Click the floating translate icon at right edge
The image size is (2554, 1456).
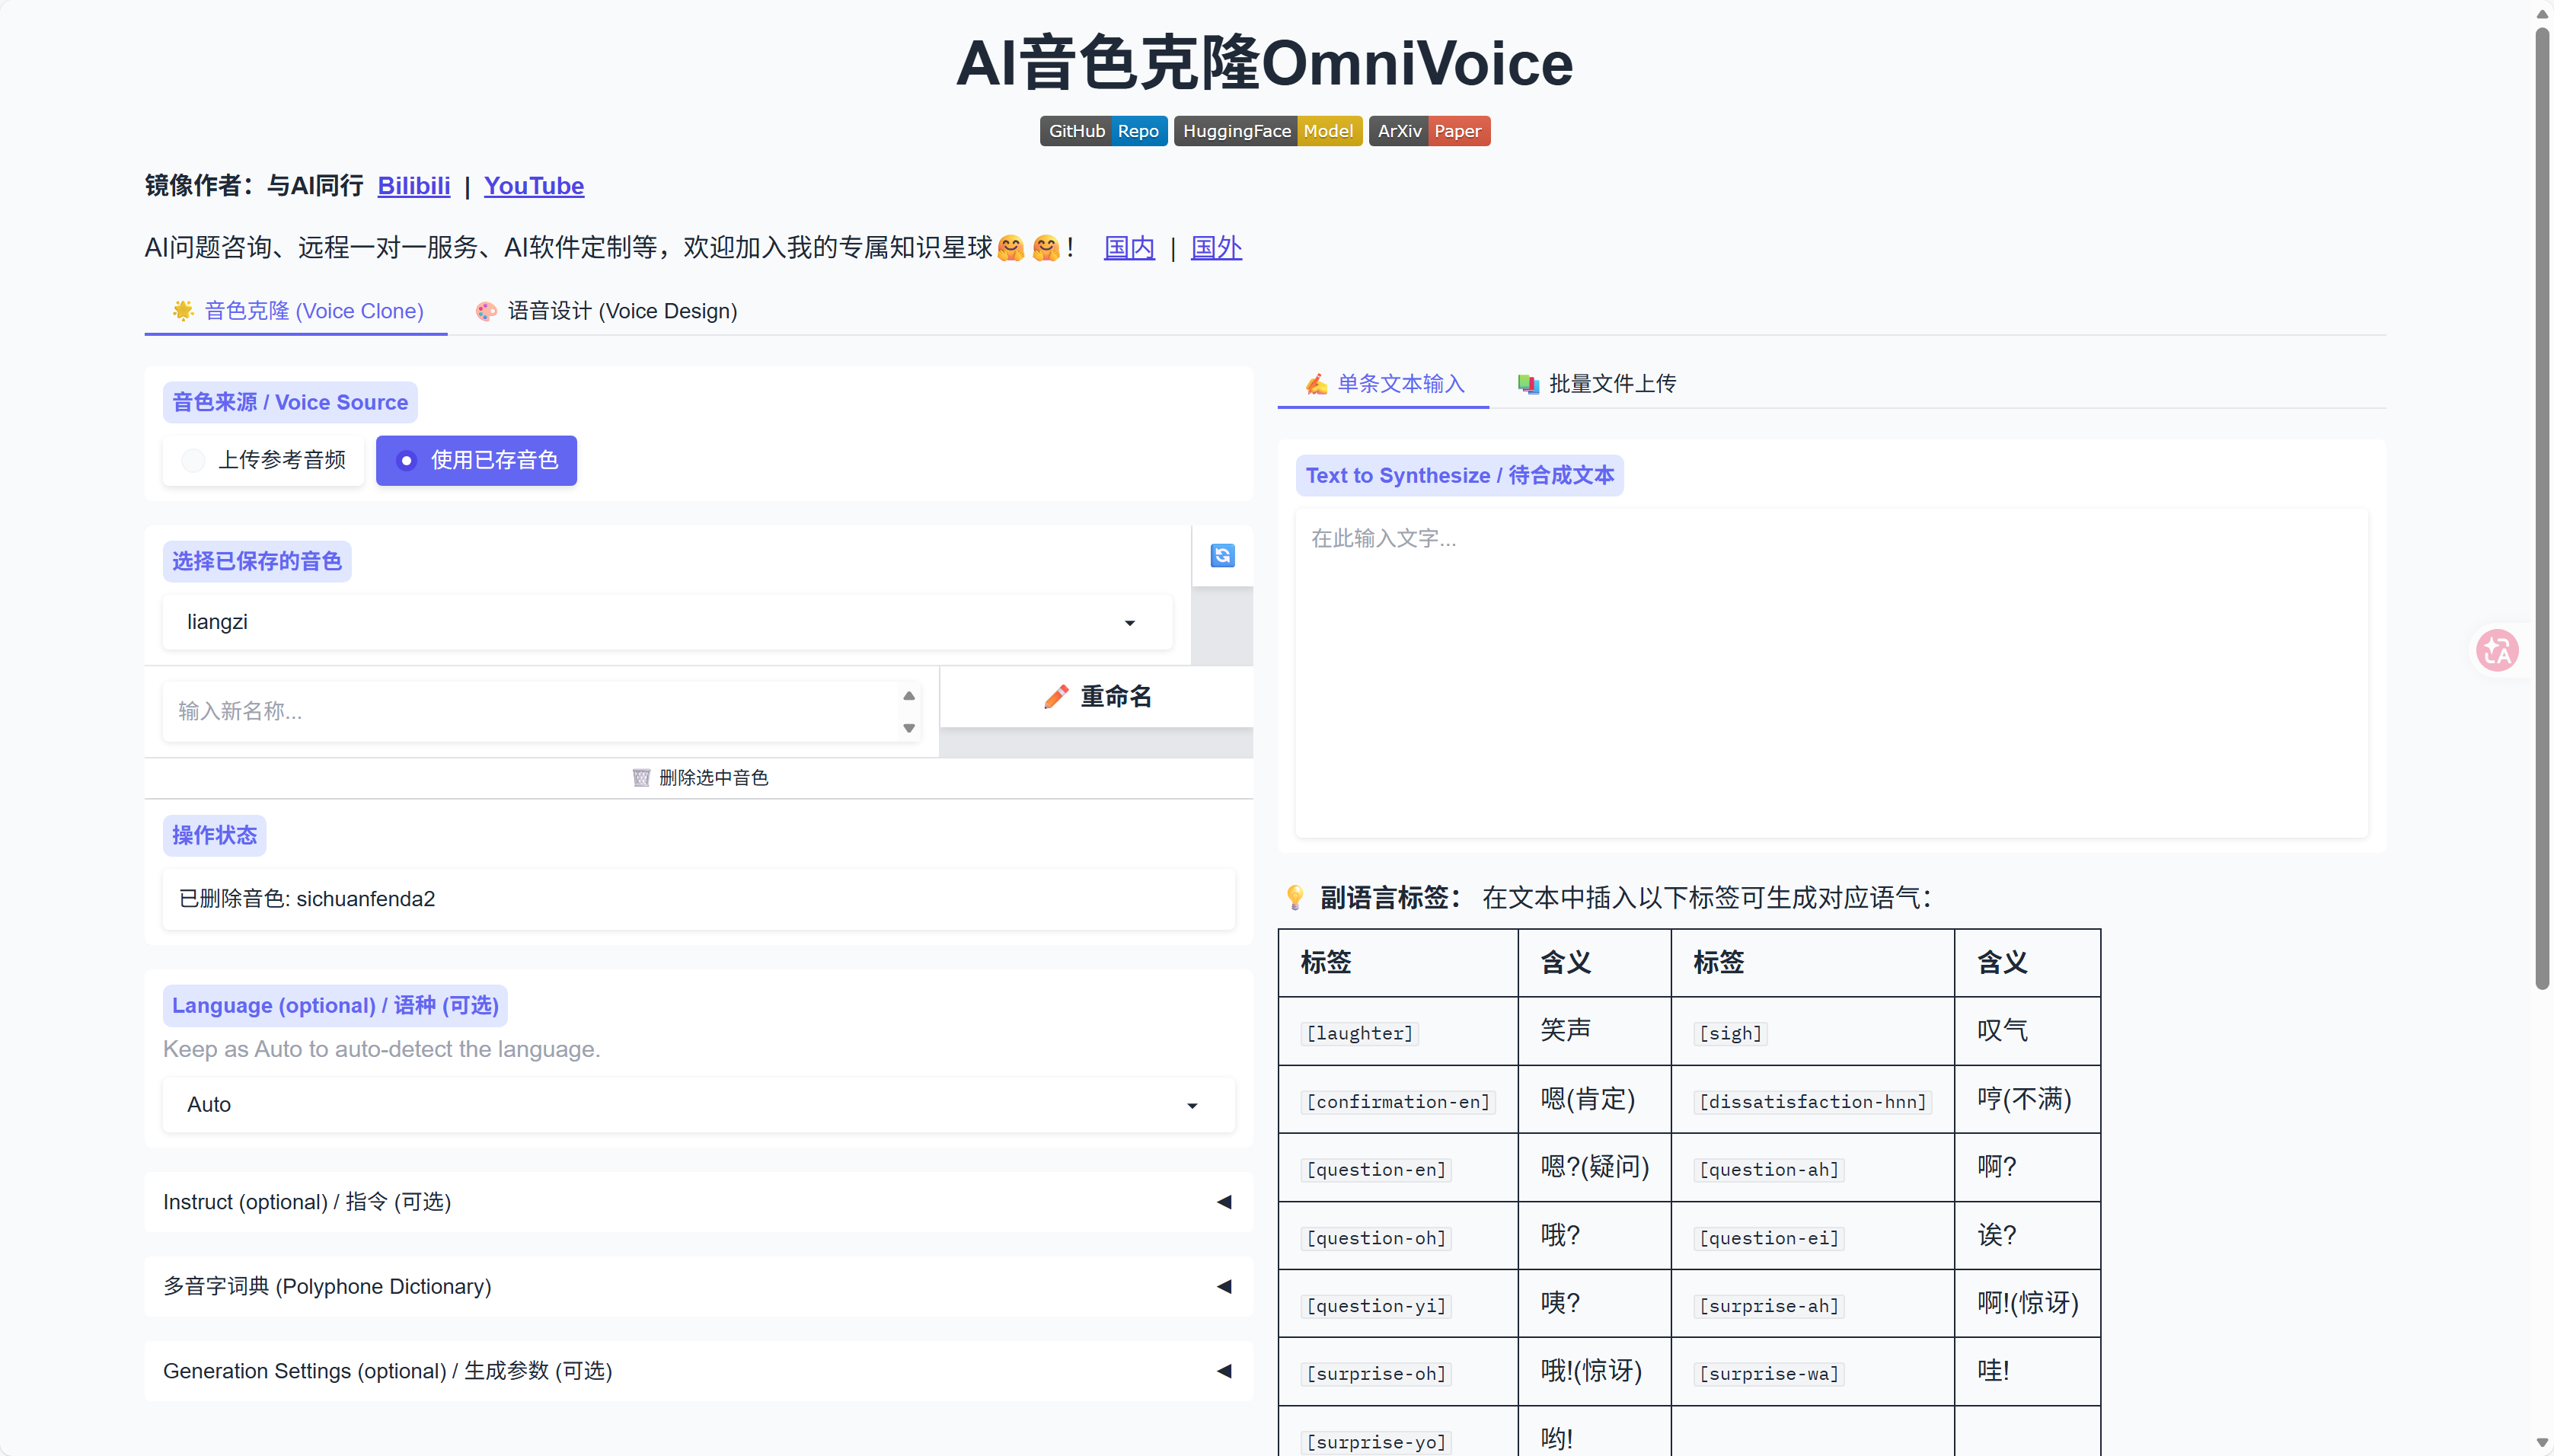pyautogui.click(x=2497, y=651)
